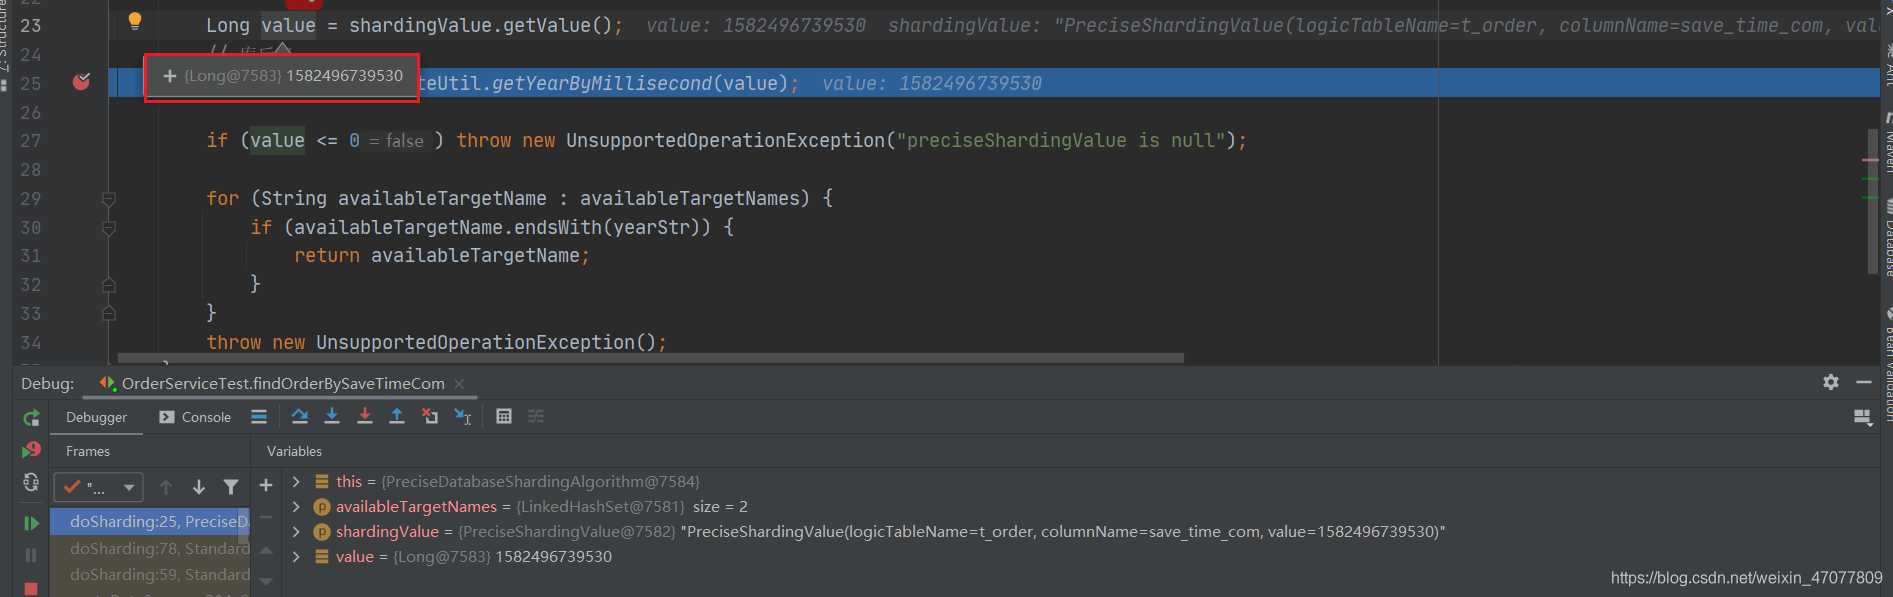Open the thread selector dropdown in Frames
This screenshot has width=1893, height=597.
pyautogui.click(x=98, y=487)
